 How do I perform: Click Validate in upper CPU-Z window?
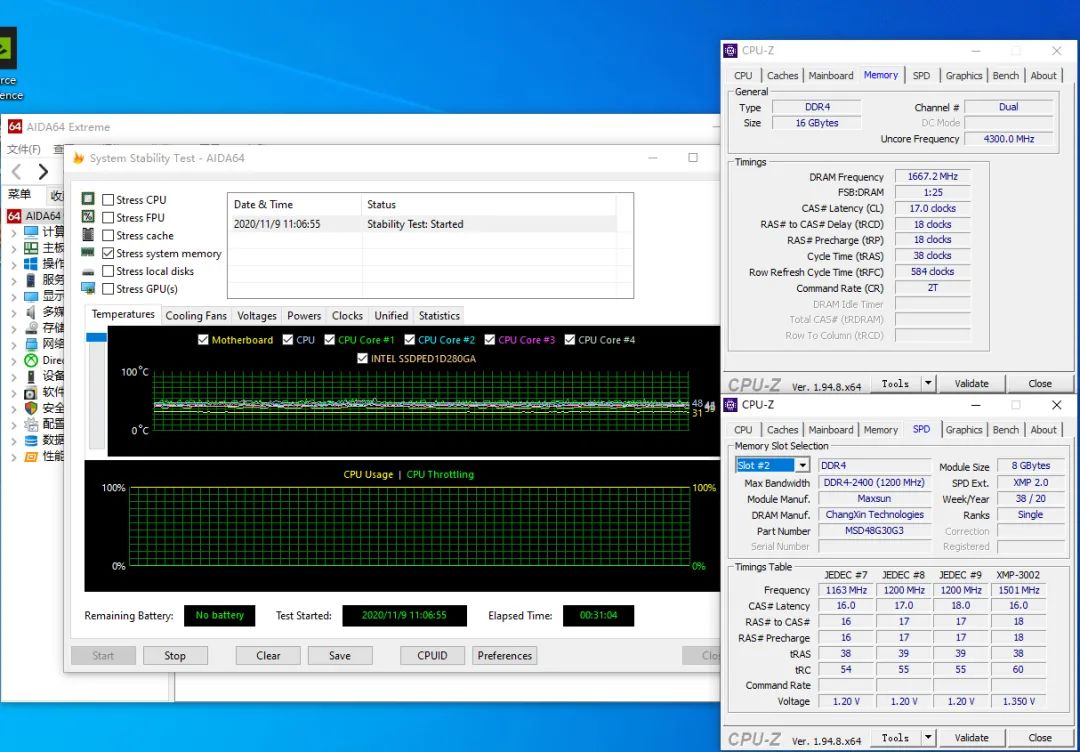tap(971, 383)
